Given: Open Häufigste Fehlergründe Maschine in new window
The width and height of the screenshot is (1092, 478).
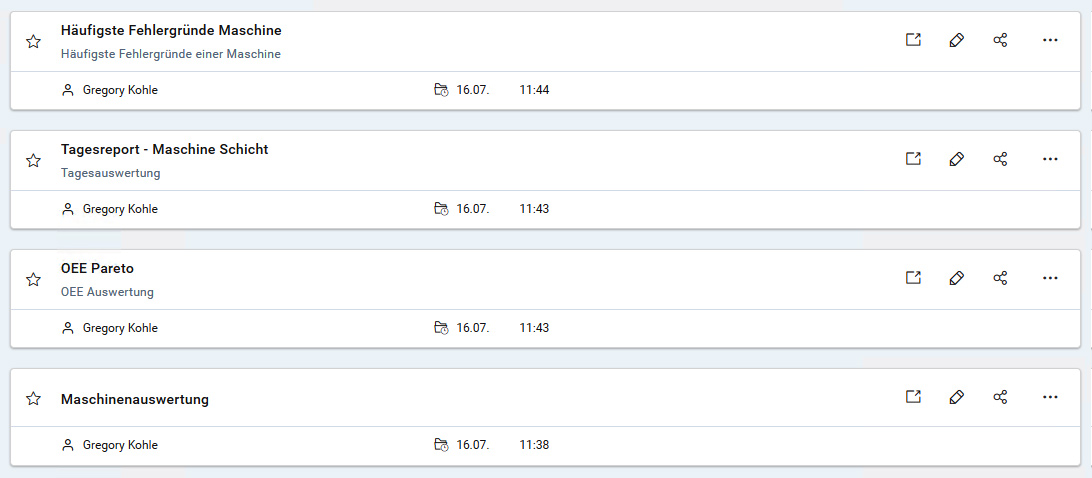Looking at the screenshot, I should click(912, 40).
